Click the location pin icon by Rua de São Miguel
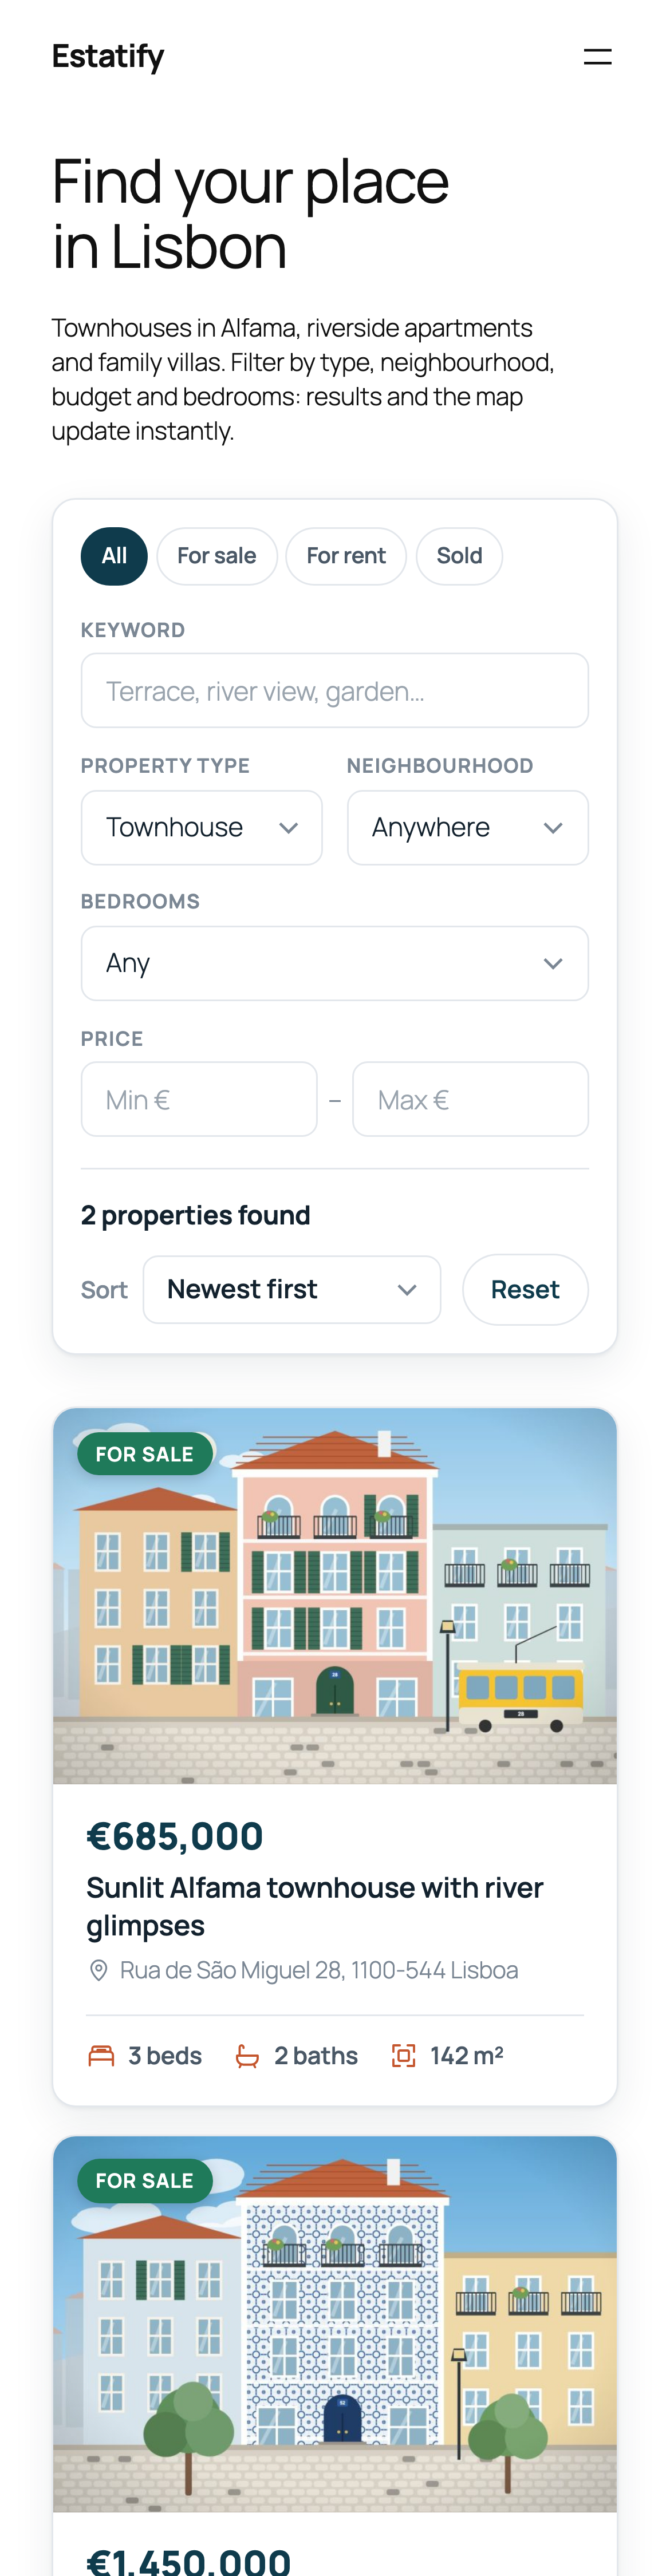Screen dimensions: 670x2576 [x=98, y=1970]
